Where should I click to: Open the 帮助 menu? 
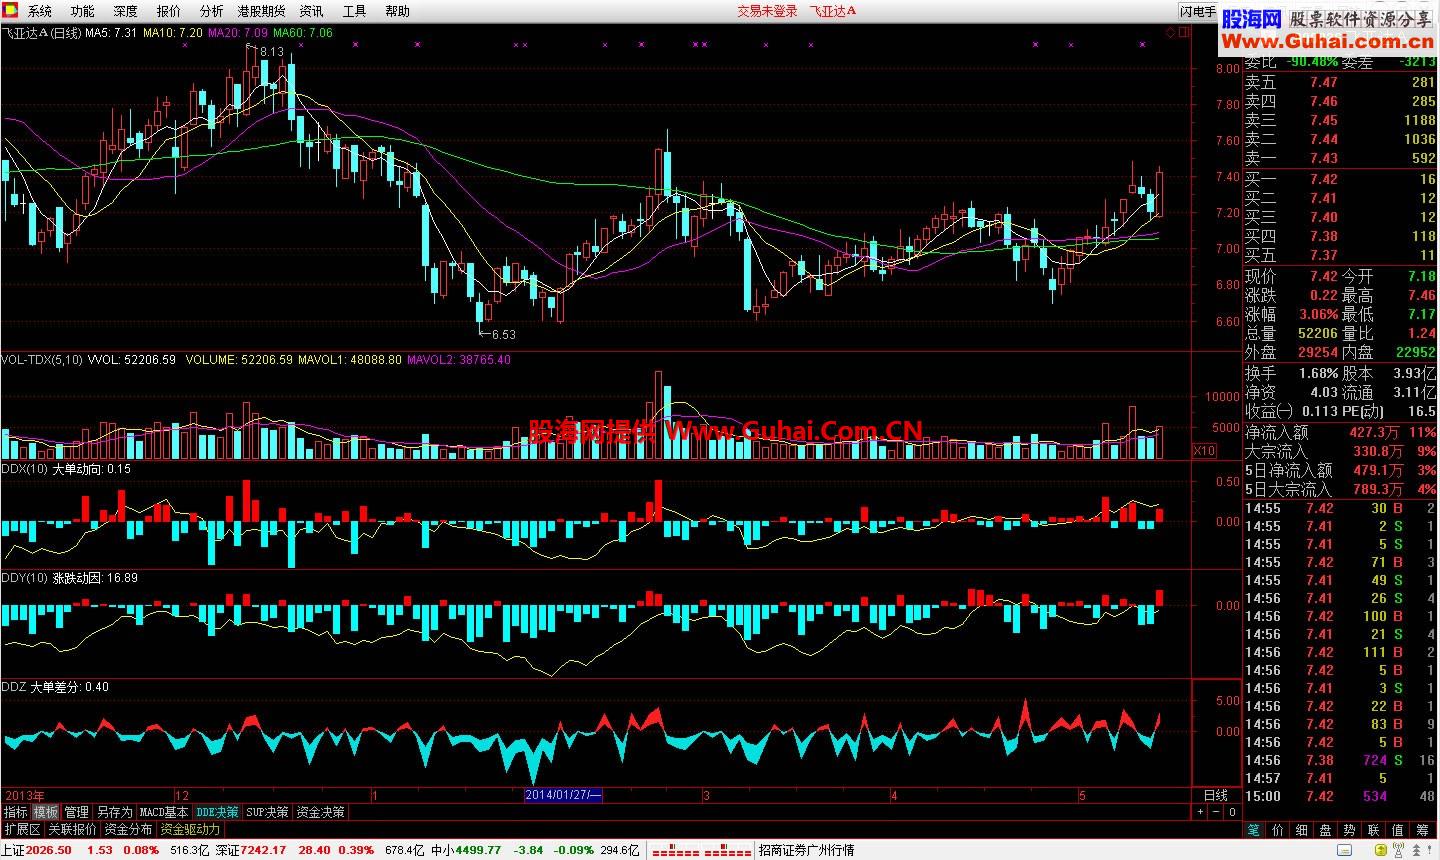397,11
